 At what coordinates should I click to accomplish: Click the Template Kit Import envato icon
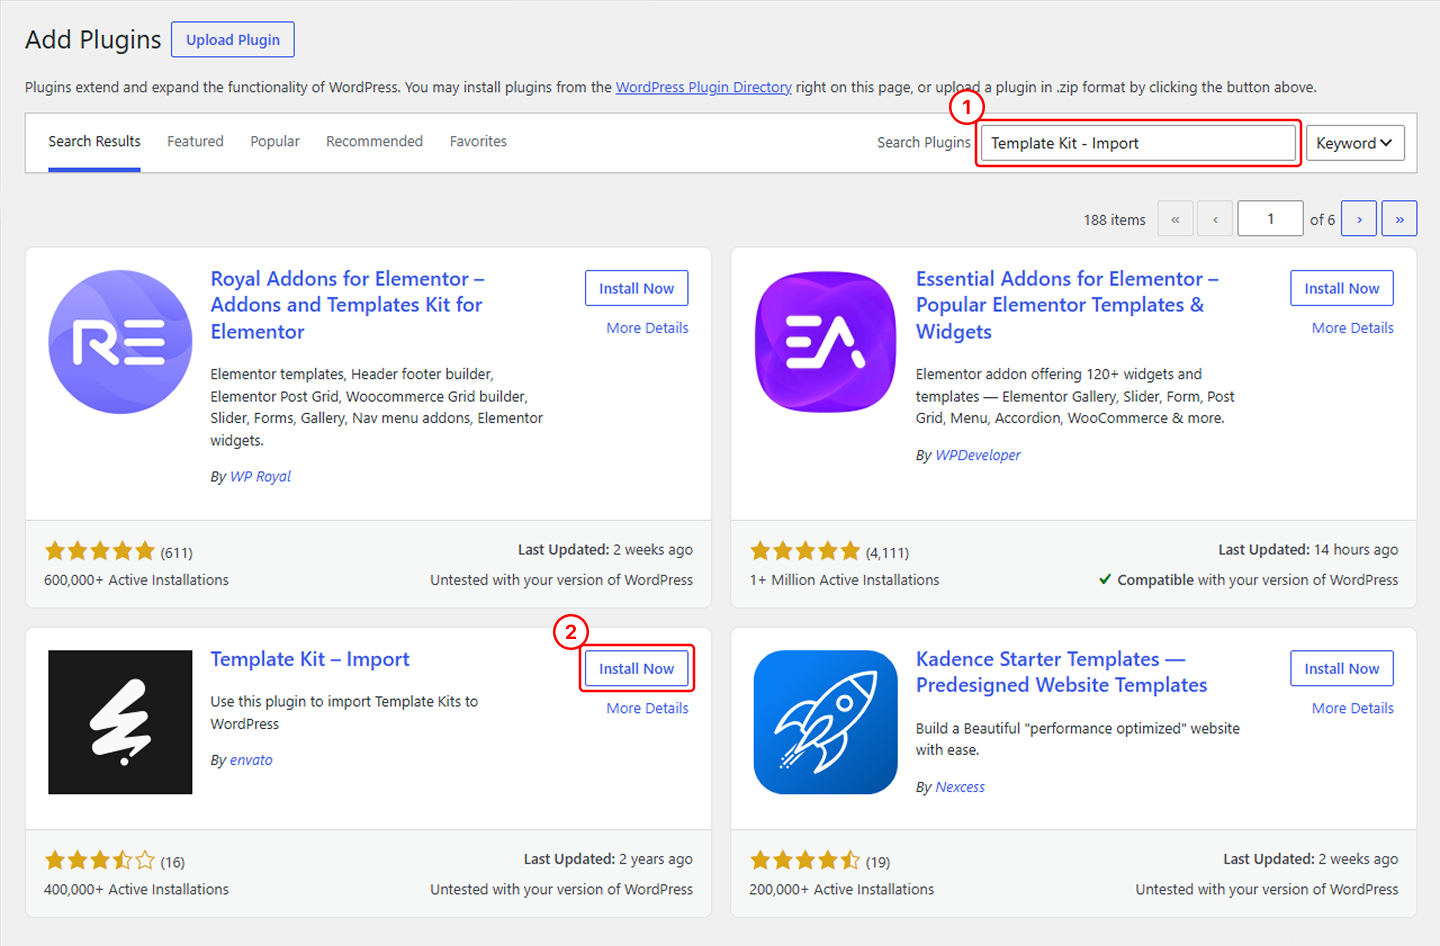[x=120, y=722]
